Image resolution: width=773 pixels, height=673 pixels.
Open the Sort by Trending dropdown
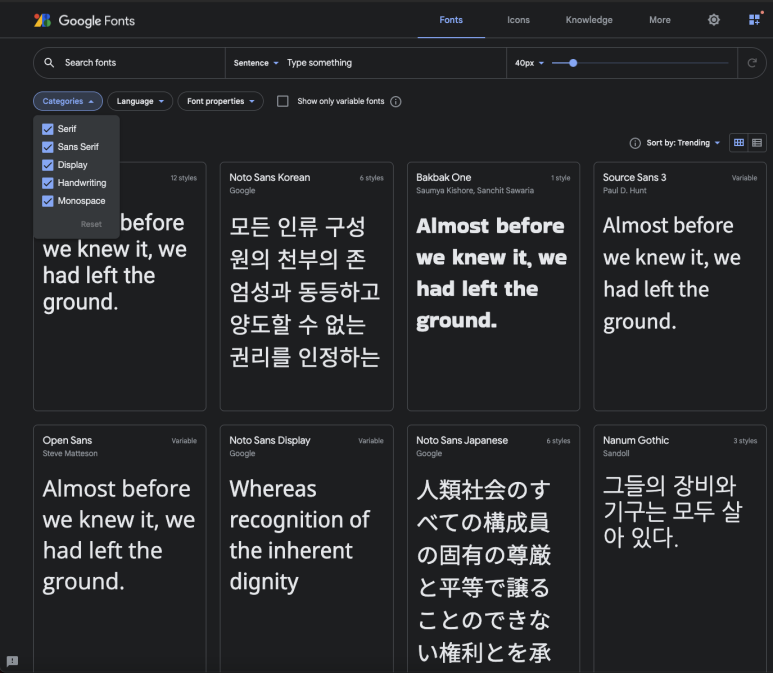pos(683,143)
